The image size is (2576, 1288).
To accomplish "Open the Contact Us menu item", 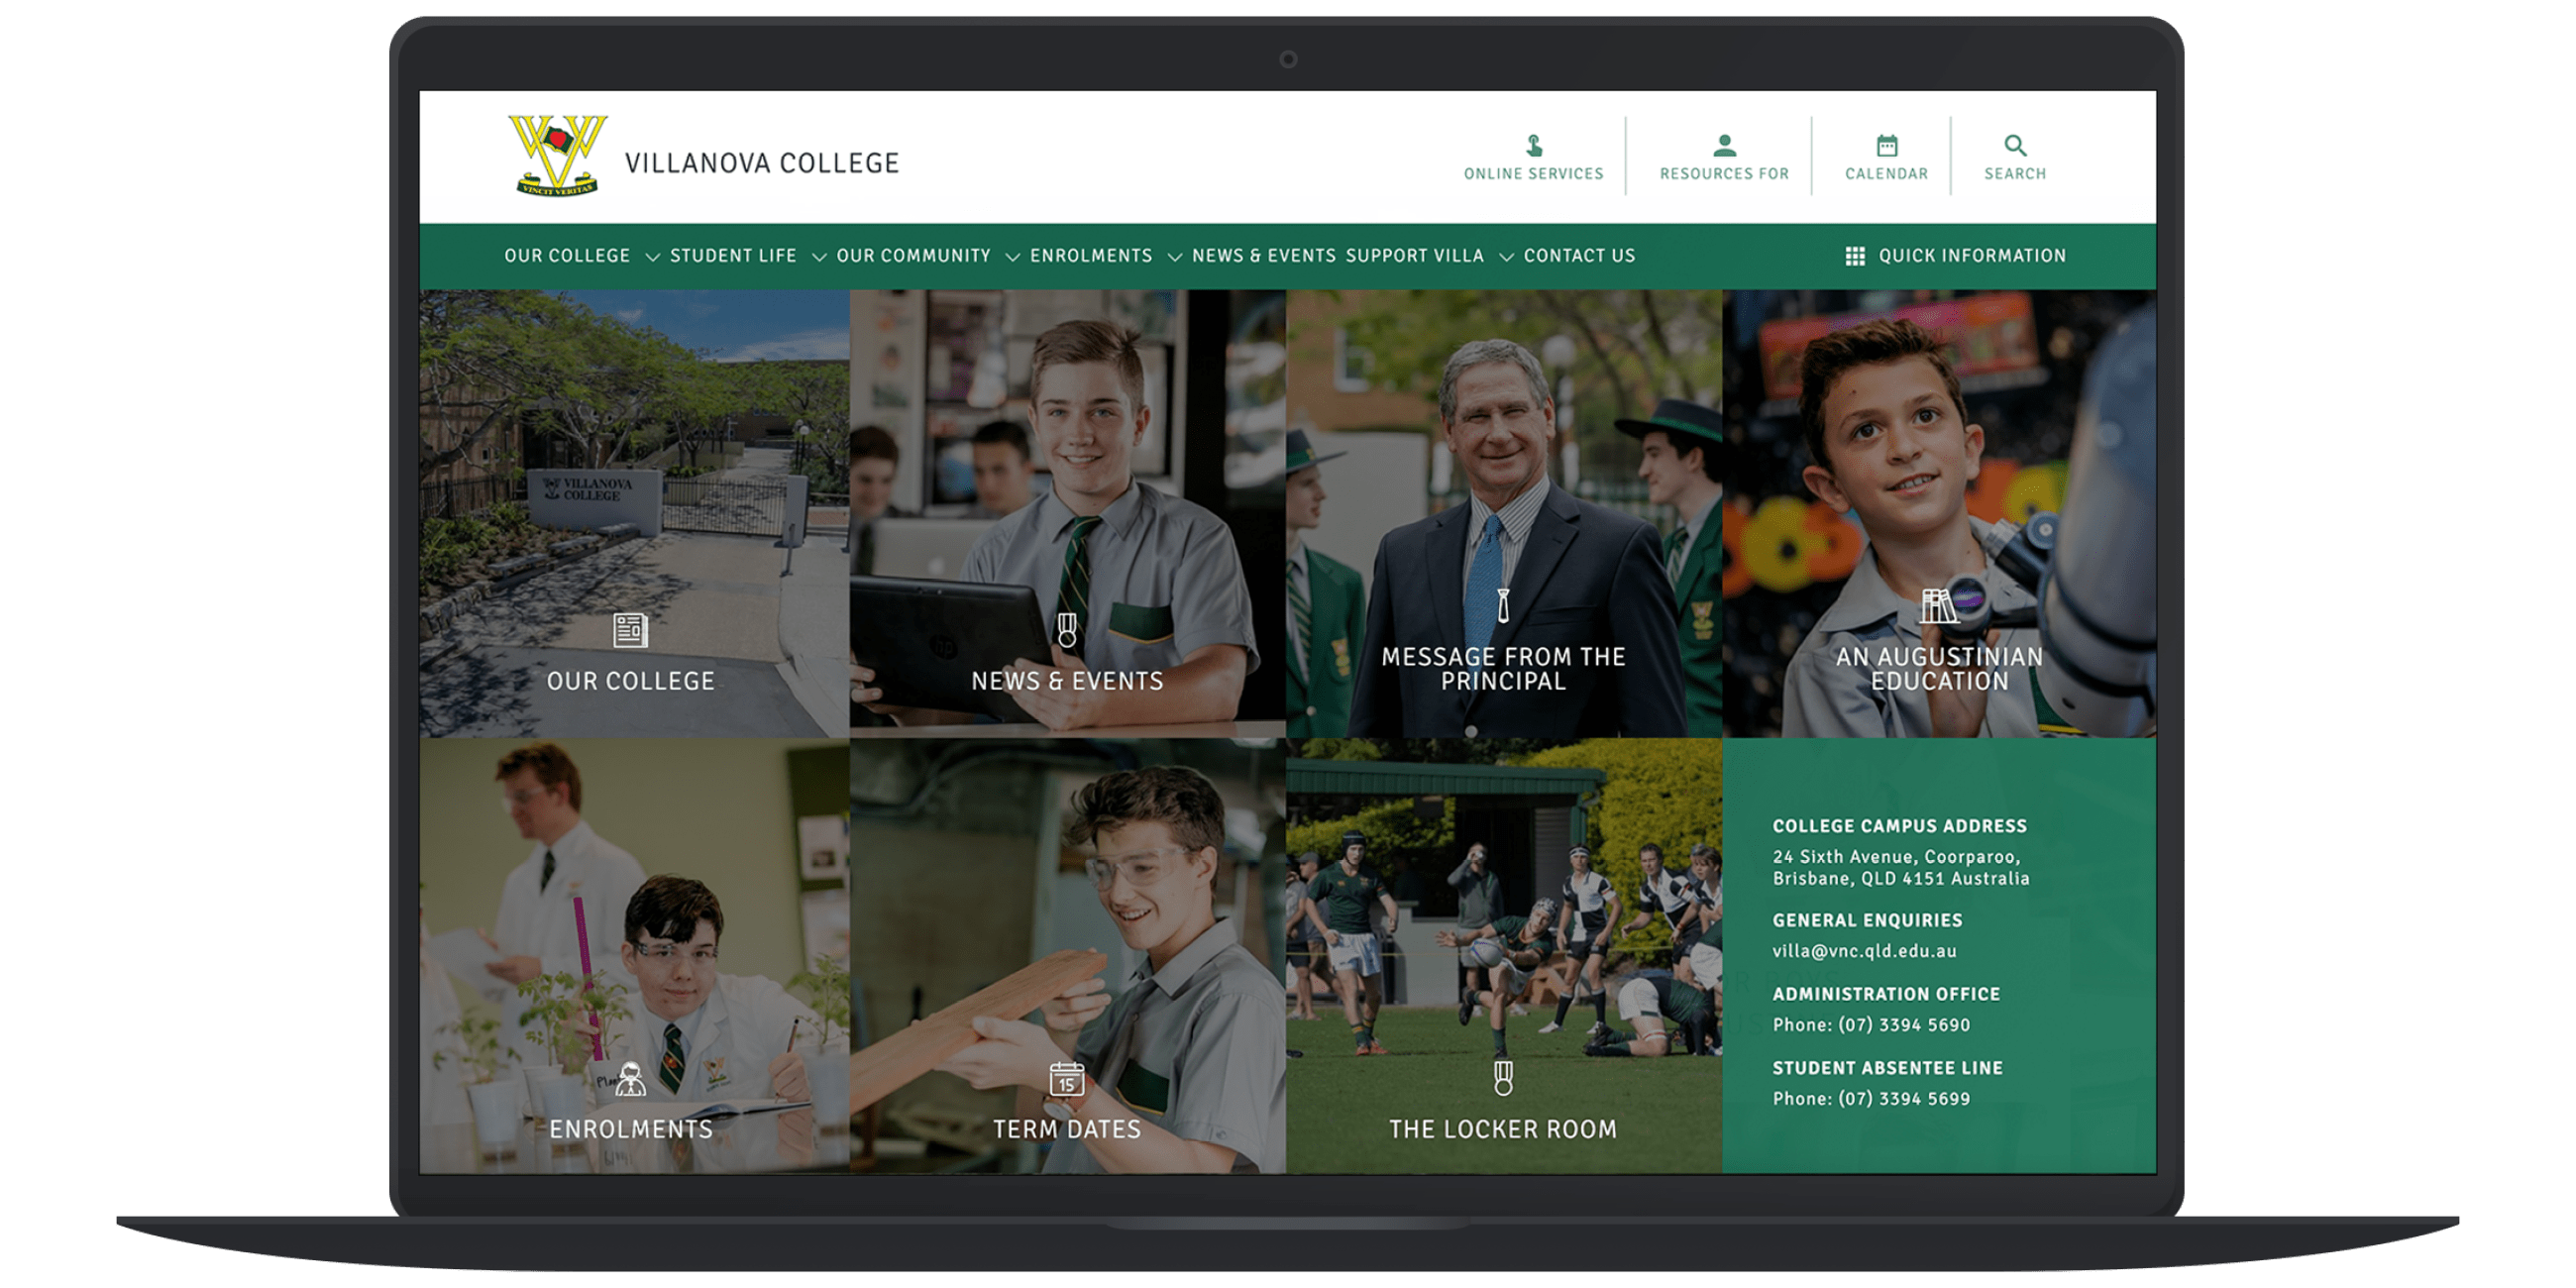I will (1579, 256).
